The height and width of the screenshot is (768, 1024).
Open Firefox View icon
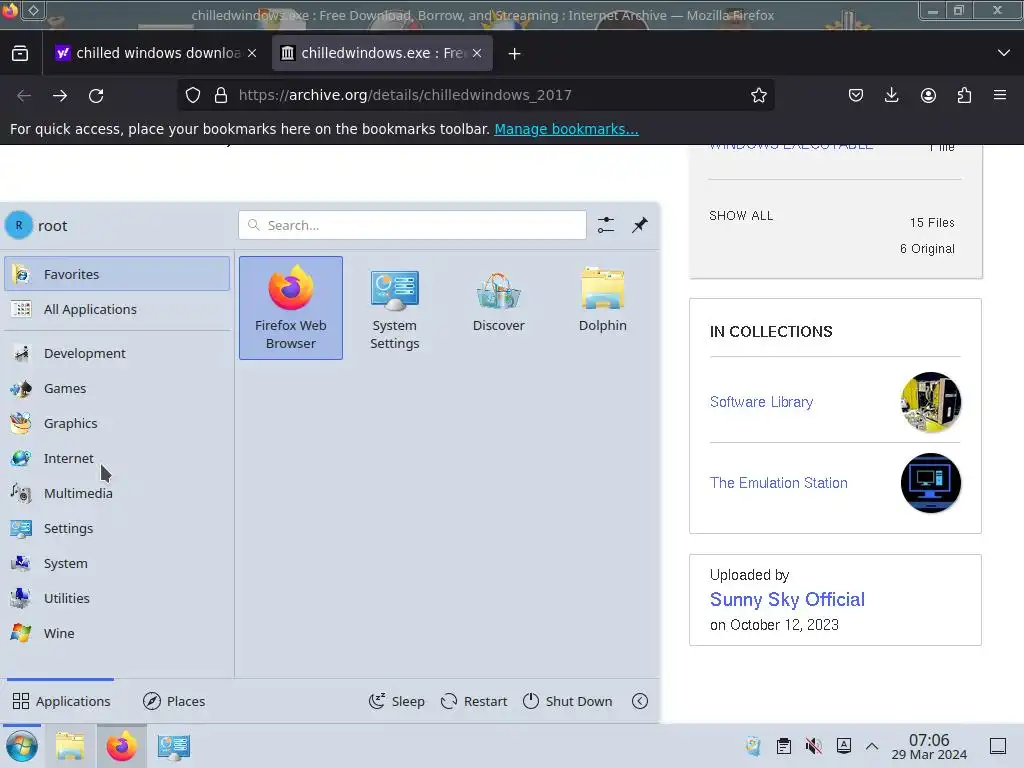tap(20, 53)
